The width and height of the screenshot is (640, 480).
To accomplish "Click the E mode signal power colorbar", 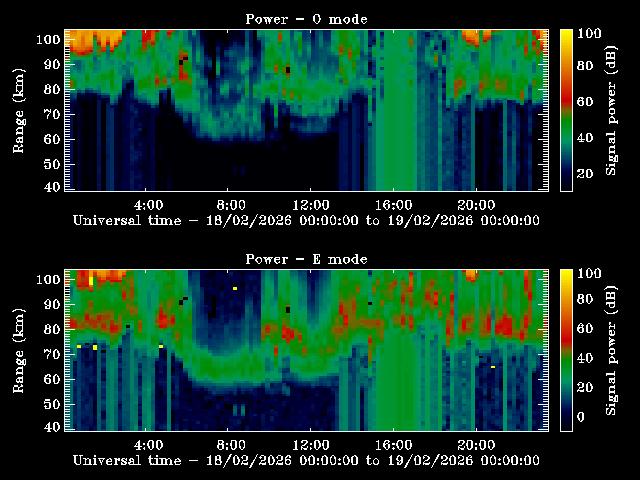I will [565, 350].
